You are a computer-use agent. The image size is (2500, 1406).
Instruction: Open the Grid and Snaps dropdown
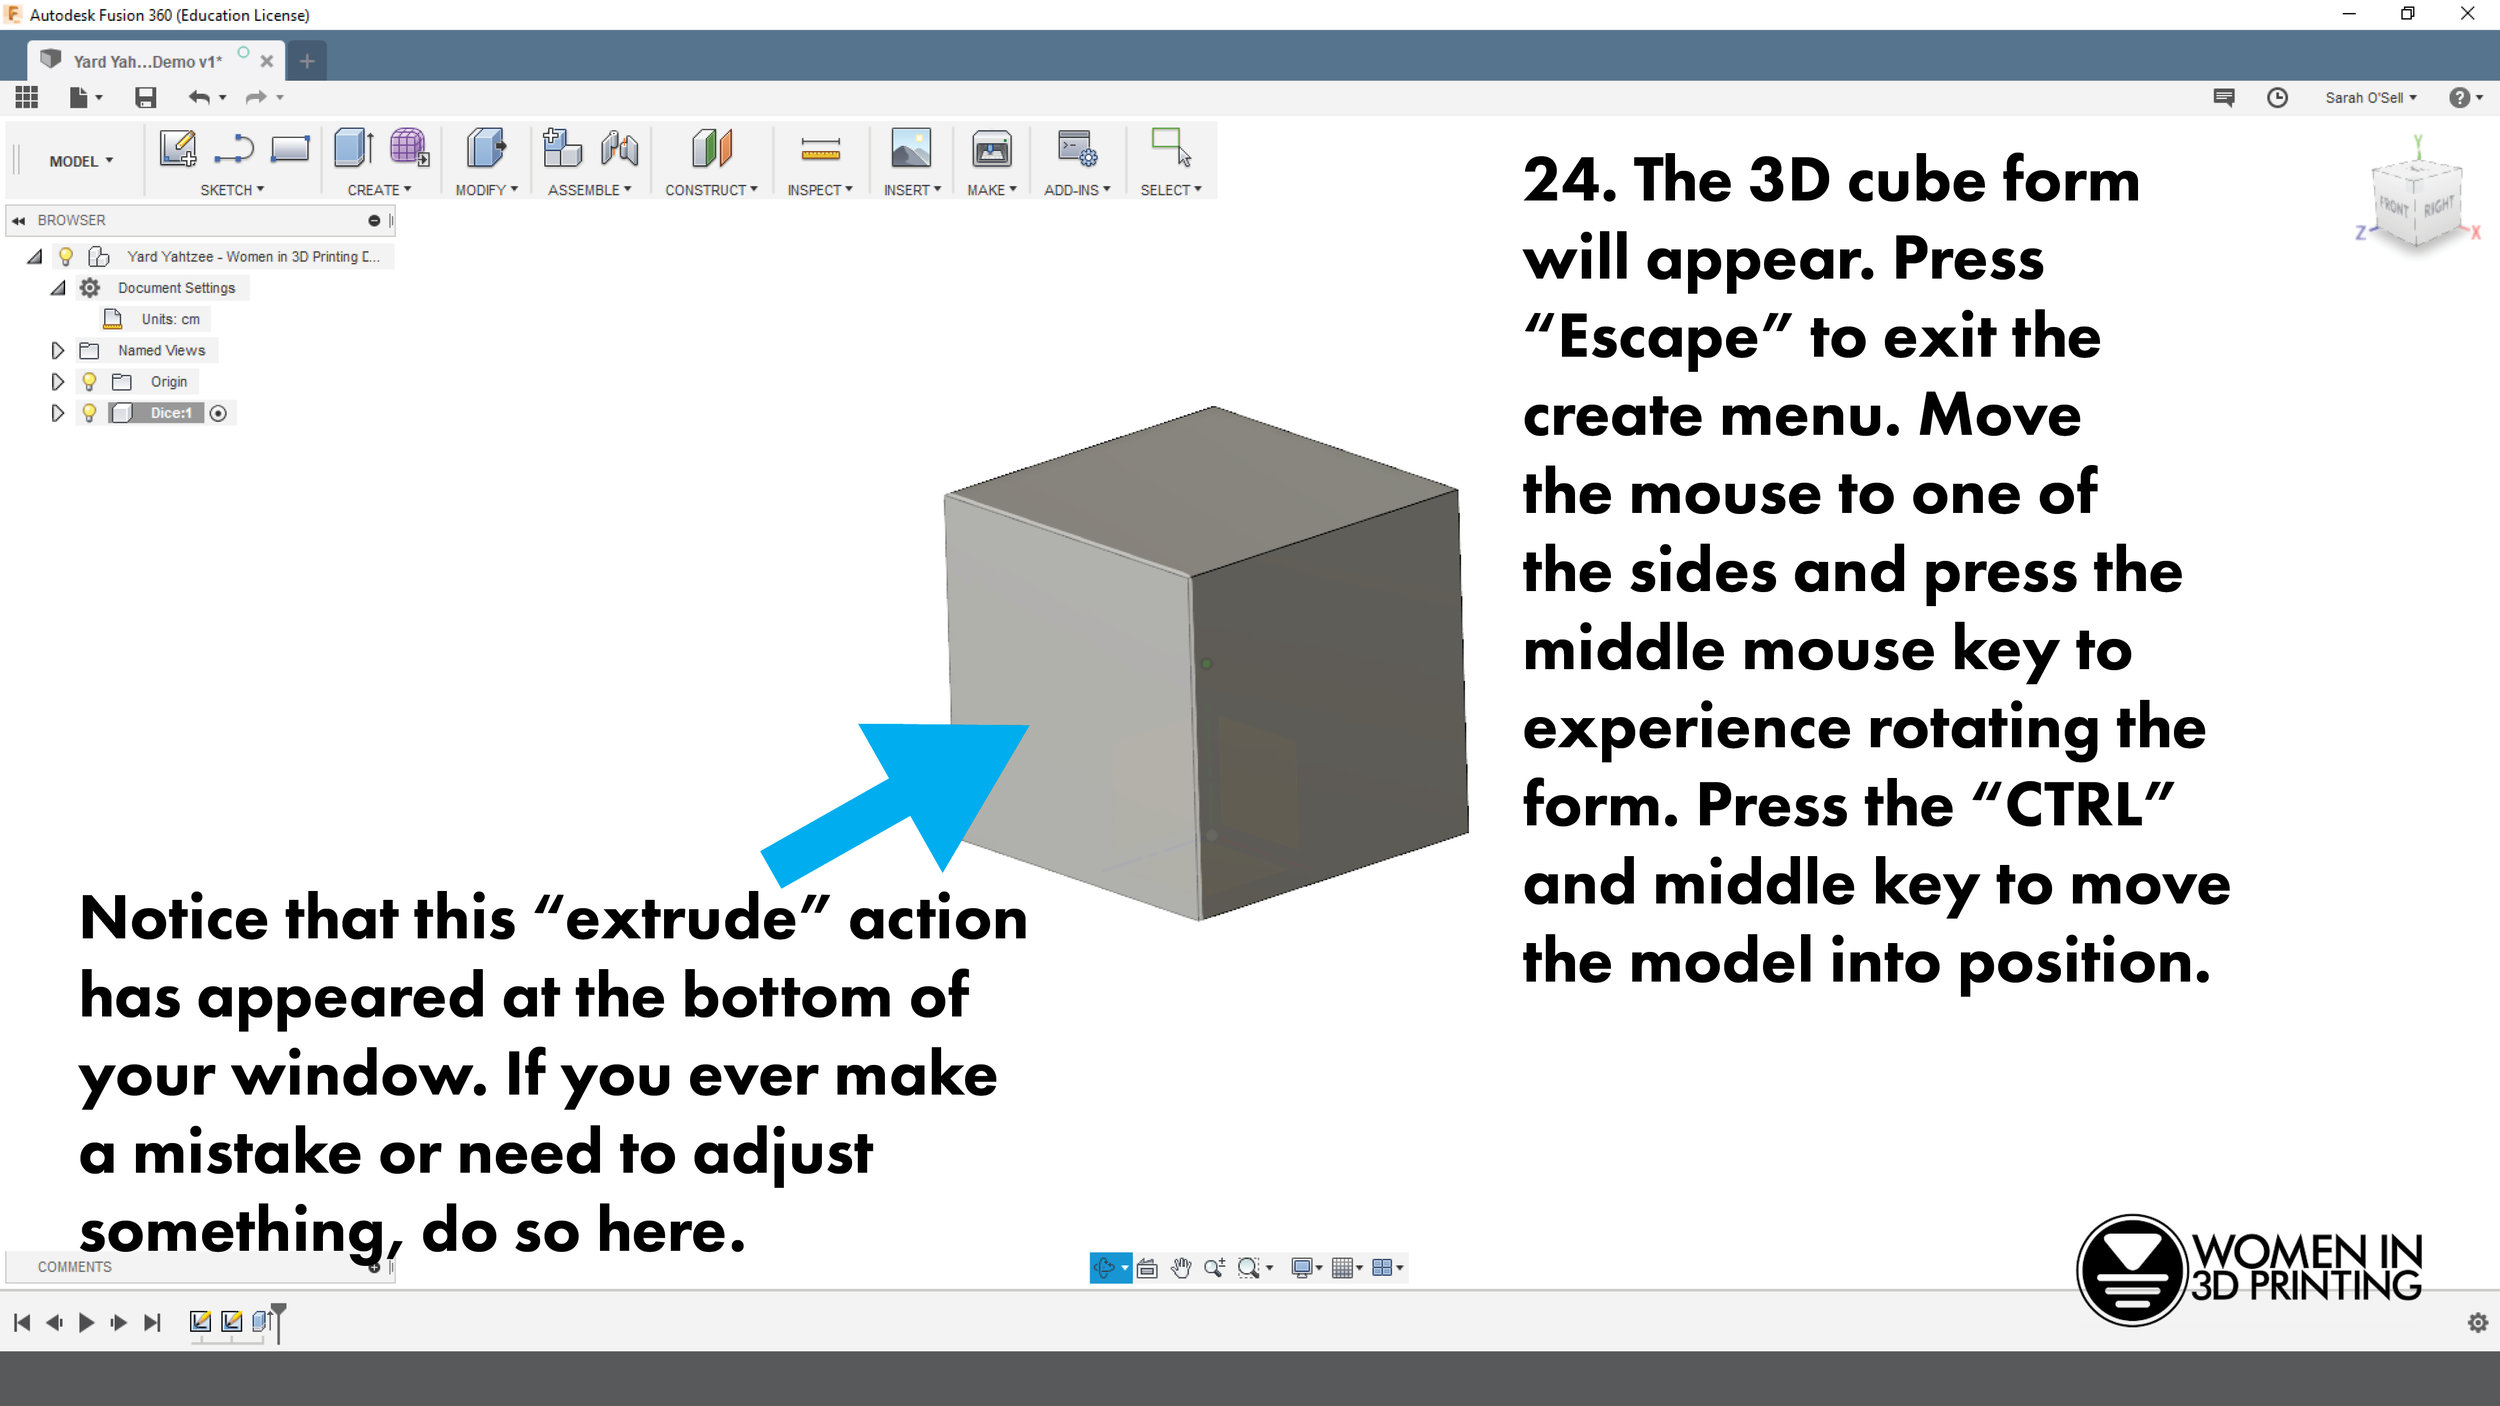pyautogui.click(x=1347, y=1268)
